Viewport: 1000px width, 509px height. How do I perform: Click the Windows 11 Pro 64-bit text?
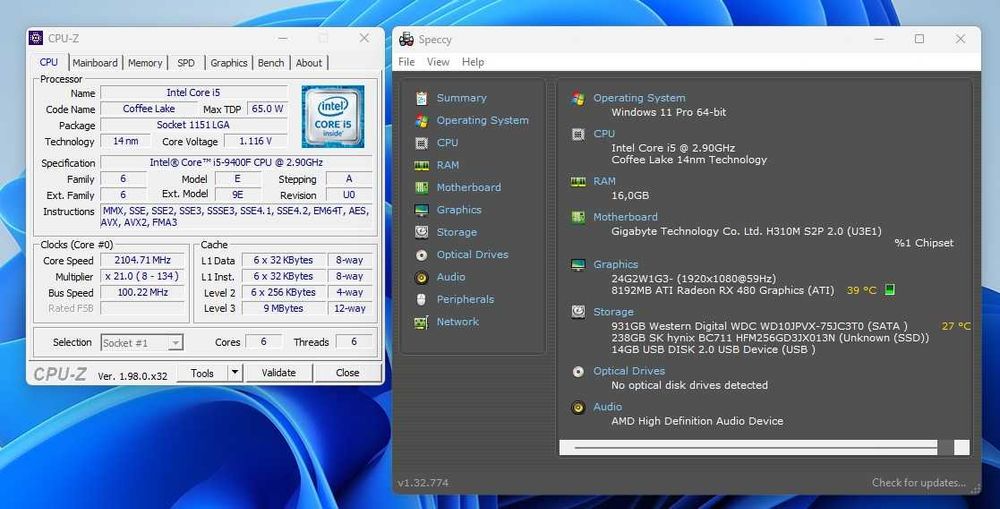click(x=668, y=112)
